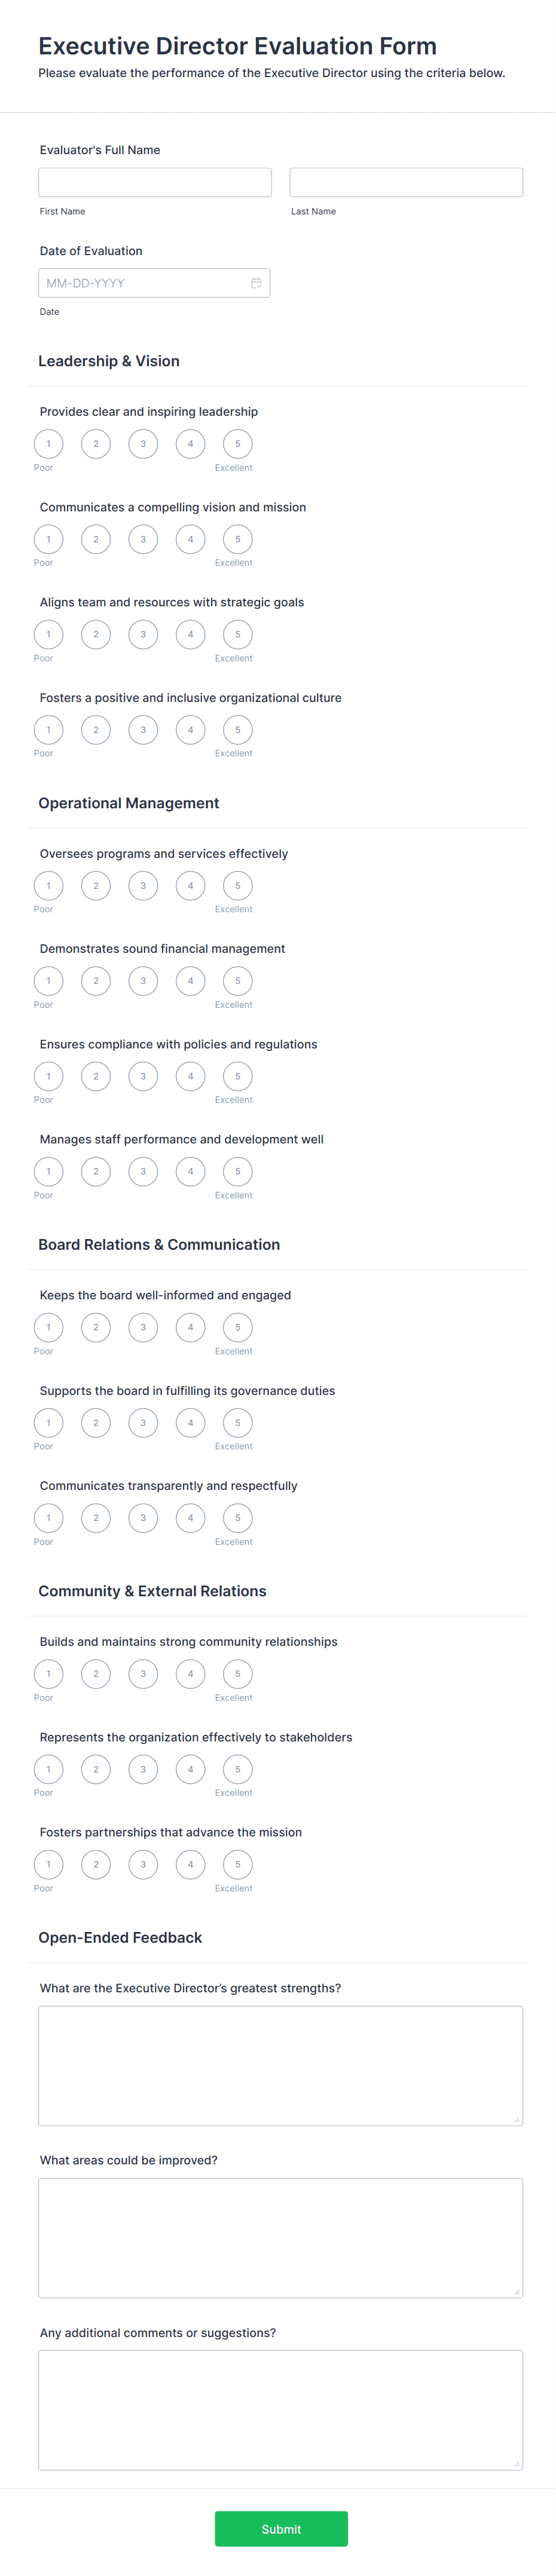Give stakeholder representation a 5

pyautogui.click(x=237, y=1768)
